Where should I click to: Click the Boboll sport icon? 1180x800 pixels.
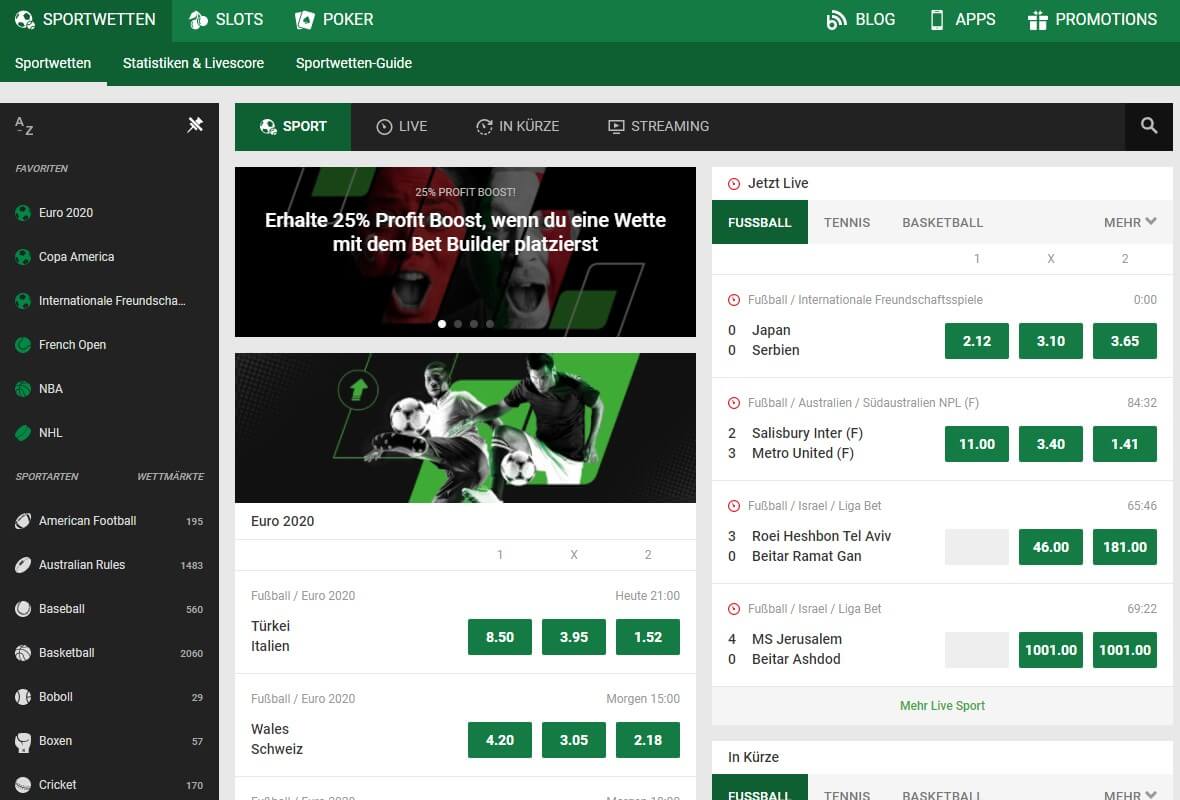coord(23,697)
